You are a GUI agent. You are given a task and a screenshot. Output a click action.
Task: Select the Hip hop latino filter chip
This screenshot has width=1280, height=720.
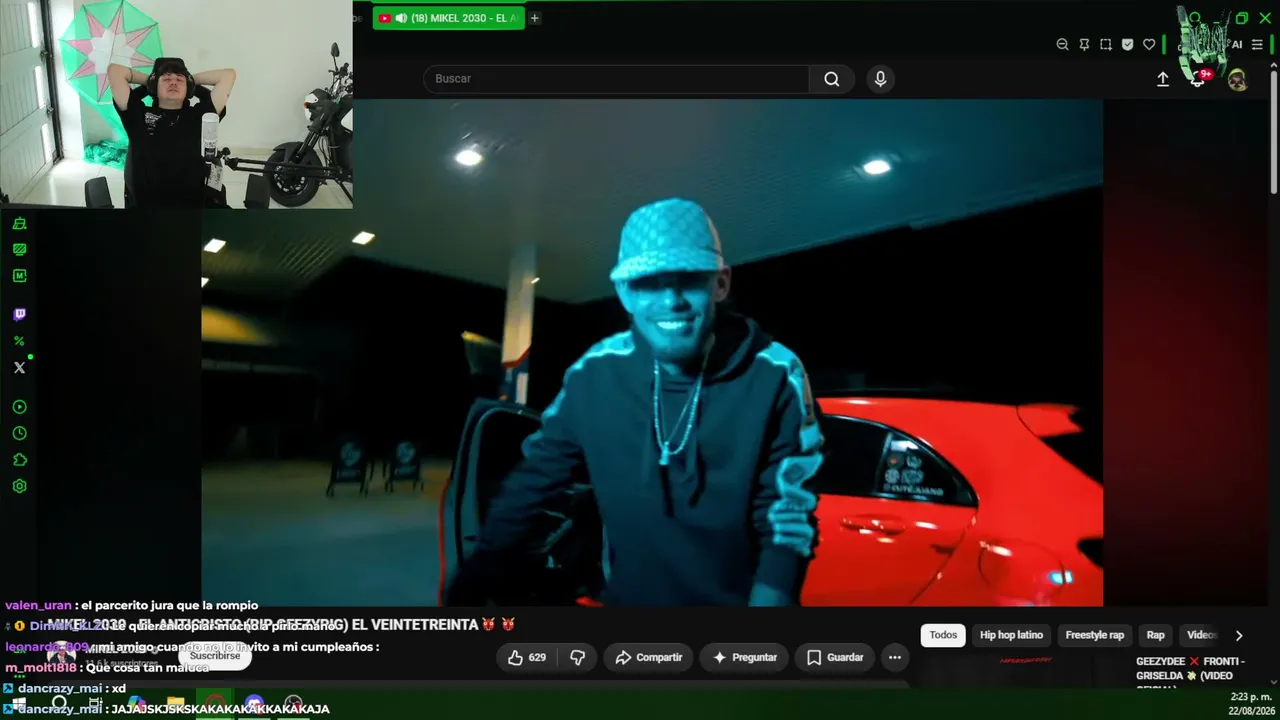coord(1011,635)
